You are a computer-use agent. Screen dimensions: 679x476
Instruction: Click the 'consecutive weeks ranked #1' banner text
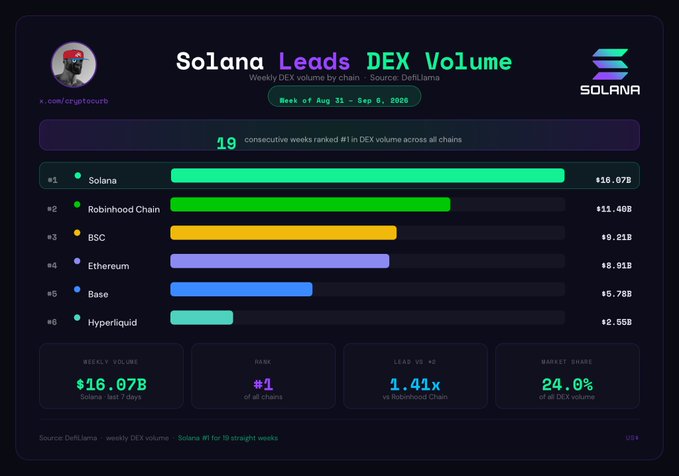click(x=353, y=139)
